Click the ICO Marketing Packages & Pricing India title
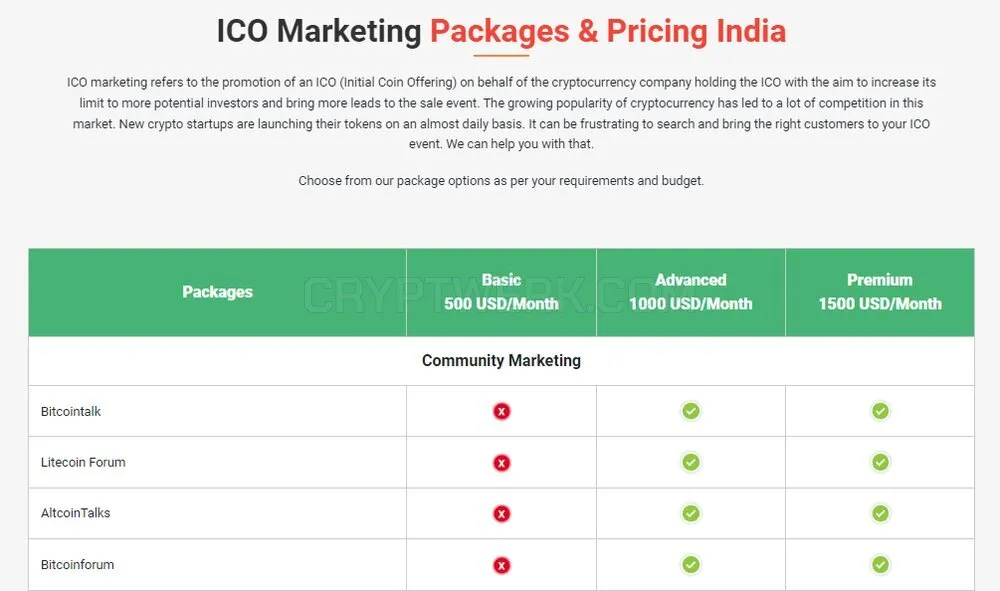Screen dimensions: 1000x591 point(501,31)
